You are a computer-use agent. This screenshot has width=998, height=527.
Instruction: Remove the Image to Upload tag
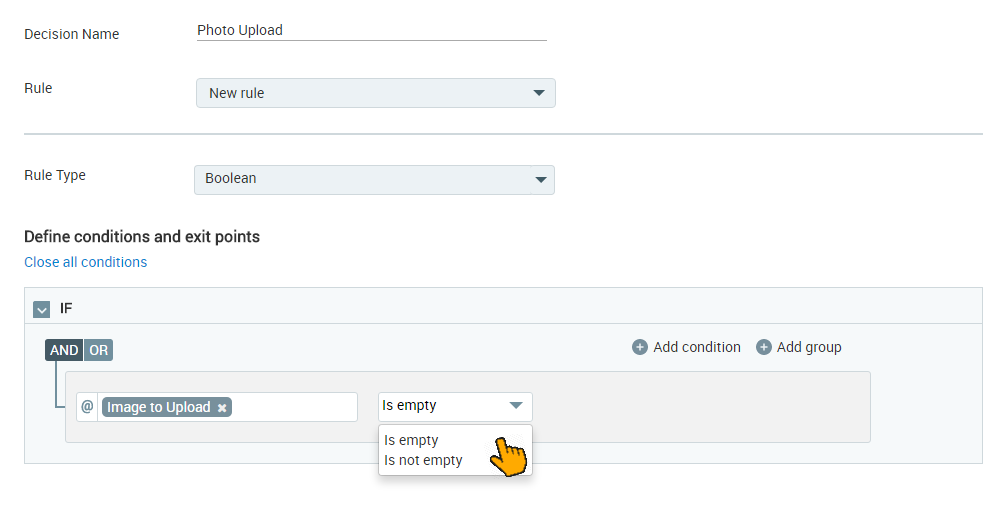point(222,408)
